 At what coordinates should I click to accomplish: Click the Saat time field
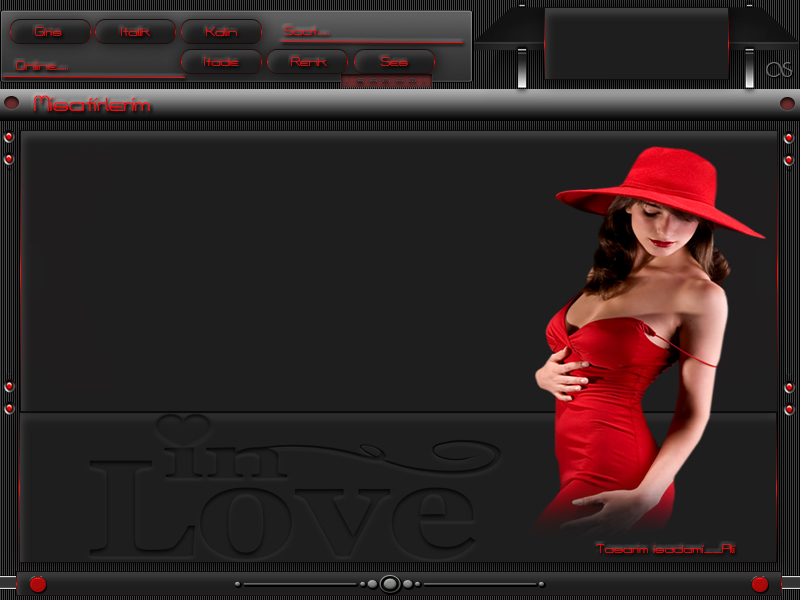[371, 32]
